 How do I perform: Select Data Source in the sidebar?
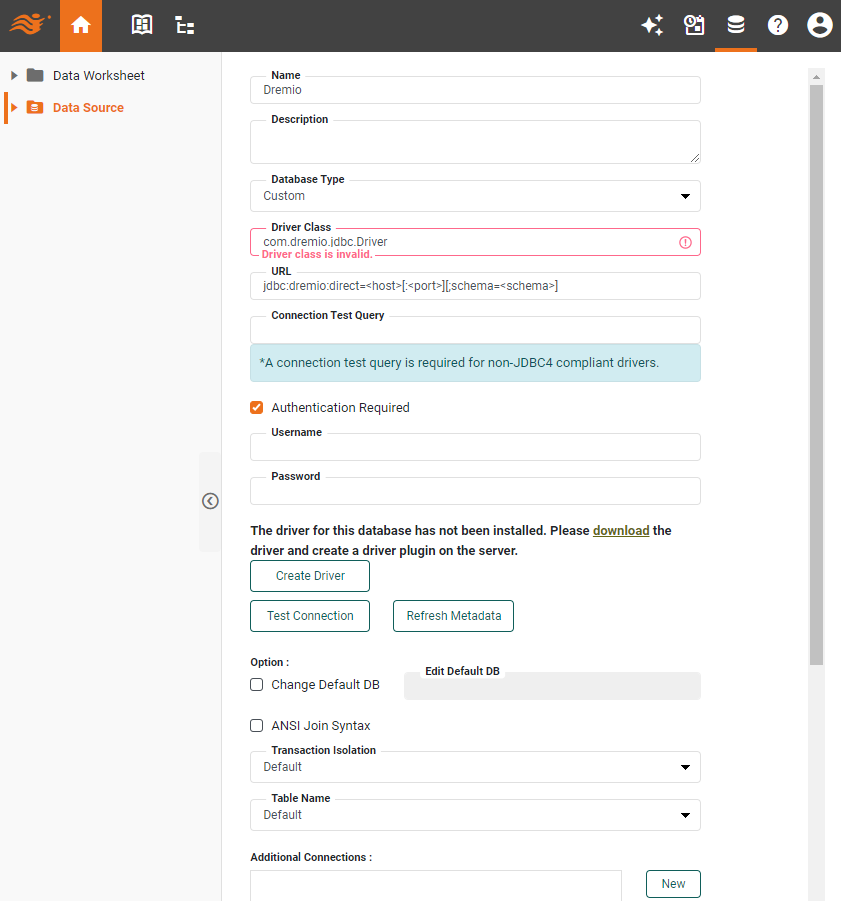tap(88, 107)
